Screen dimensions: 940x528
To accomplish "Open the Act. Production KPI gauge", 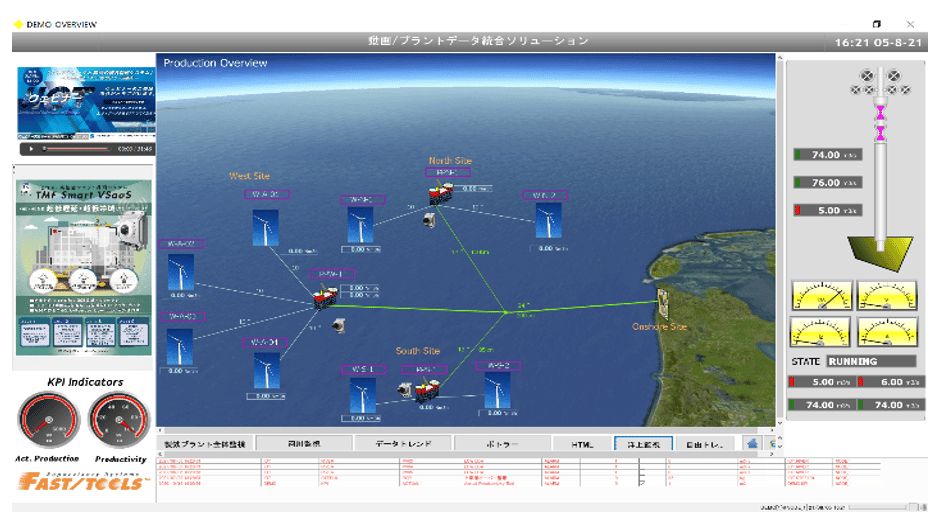I will [49, 420].
